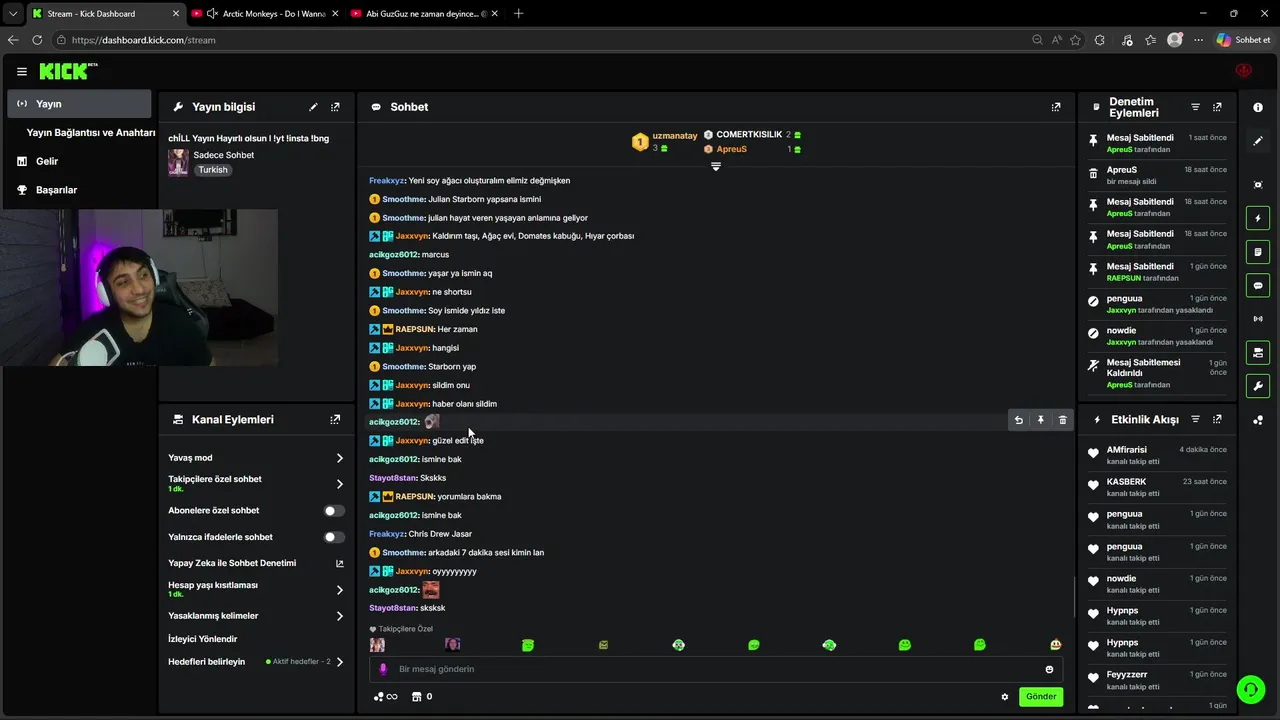Open a new browser tab
This screenshot has width=1280, height=720.
(x=518, y=14)
